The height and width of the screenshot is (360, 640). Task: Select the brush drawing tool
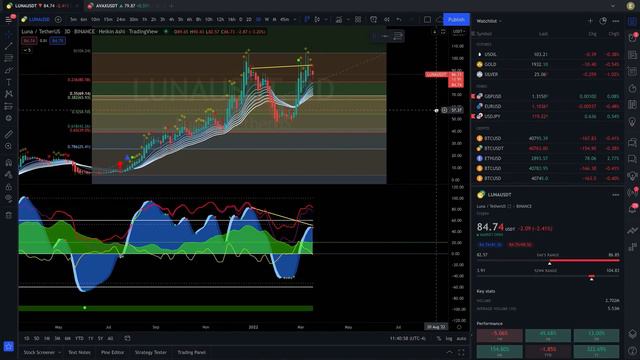point(9,70)
